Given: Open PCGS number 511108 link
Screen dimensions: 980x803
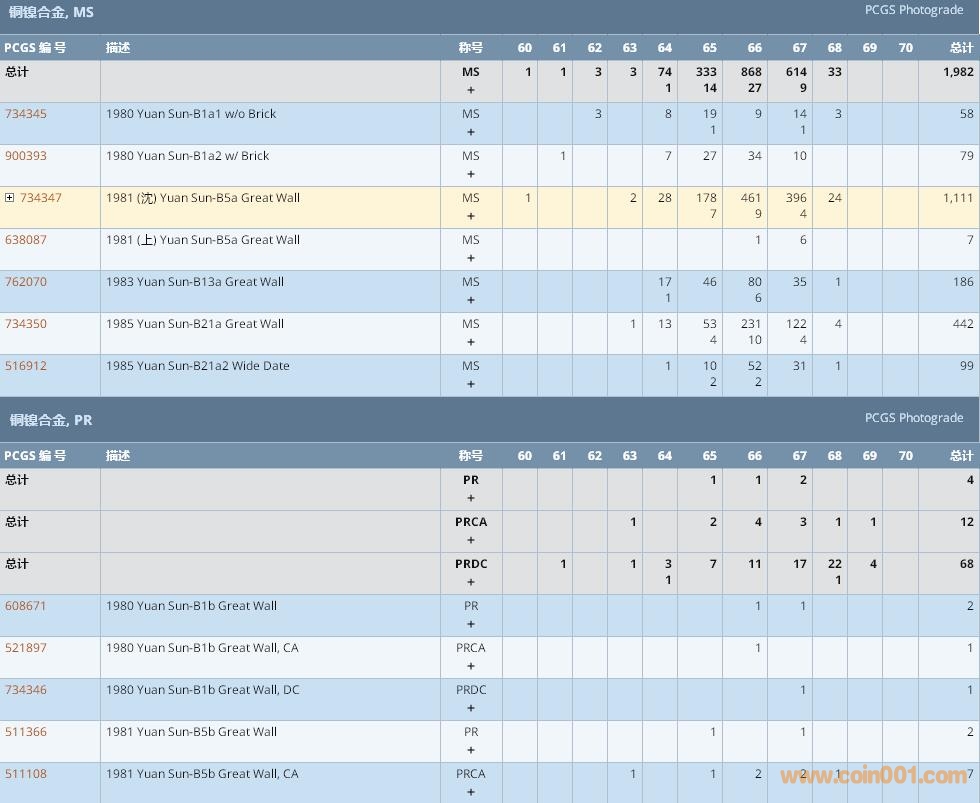Looking at the screenshot, I should pyautogui.click(x=26, y=774).
